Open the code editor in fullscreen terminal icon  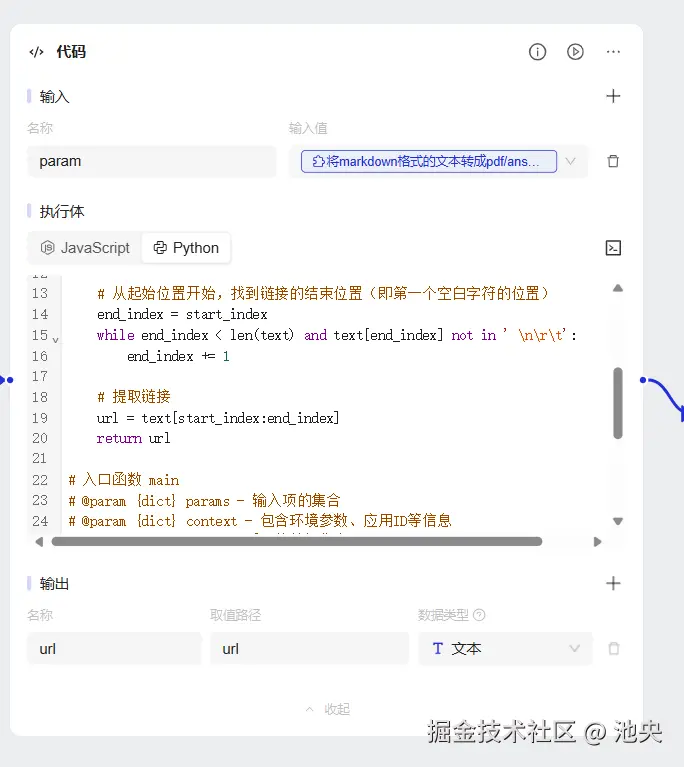click(613, 248)
